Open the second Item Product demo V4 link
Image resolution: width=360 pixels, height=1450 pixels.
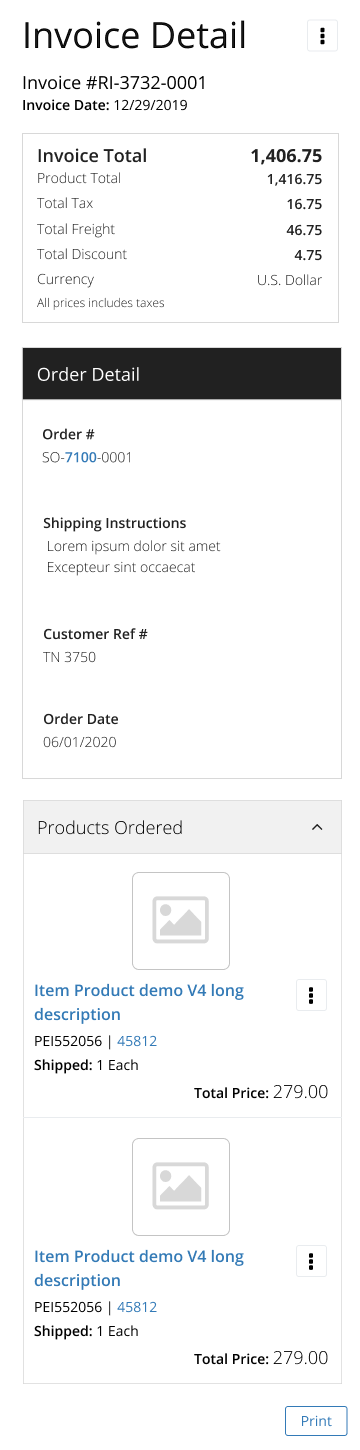tap(139, 1268)
